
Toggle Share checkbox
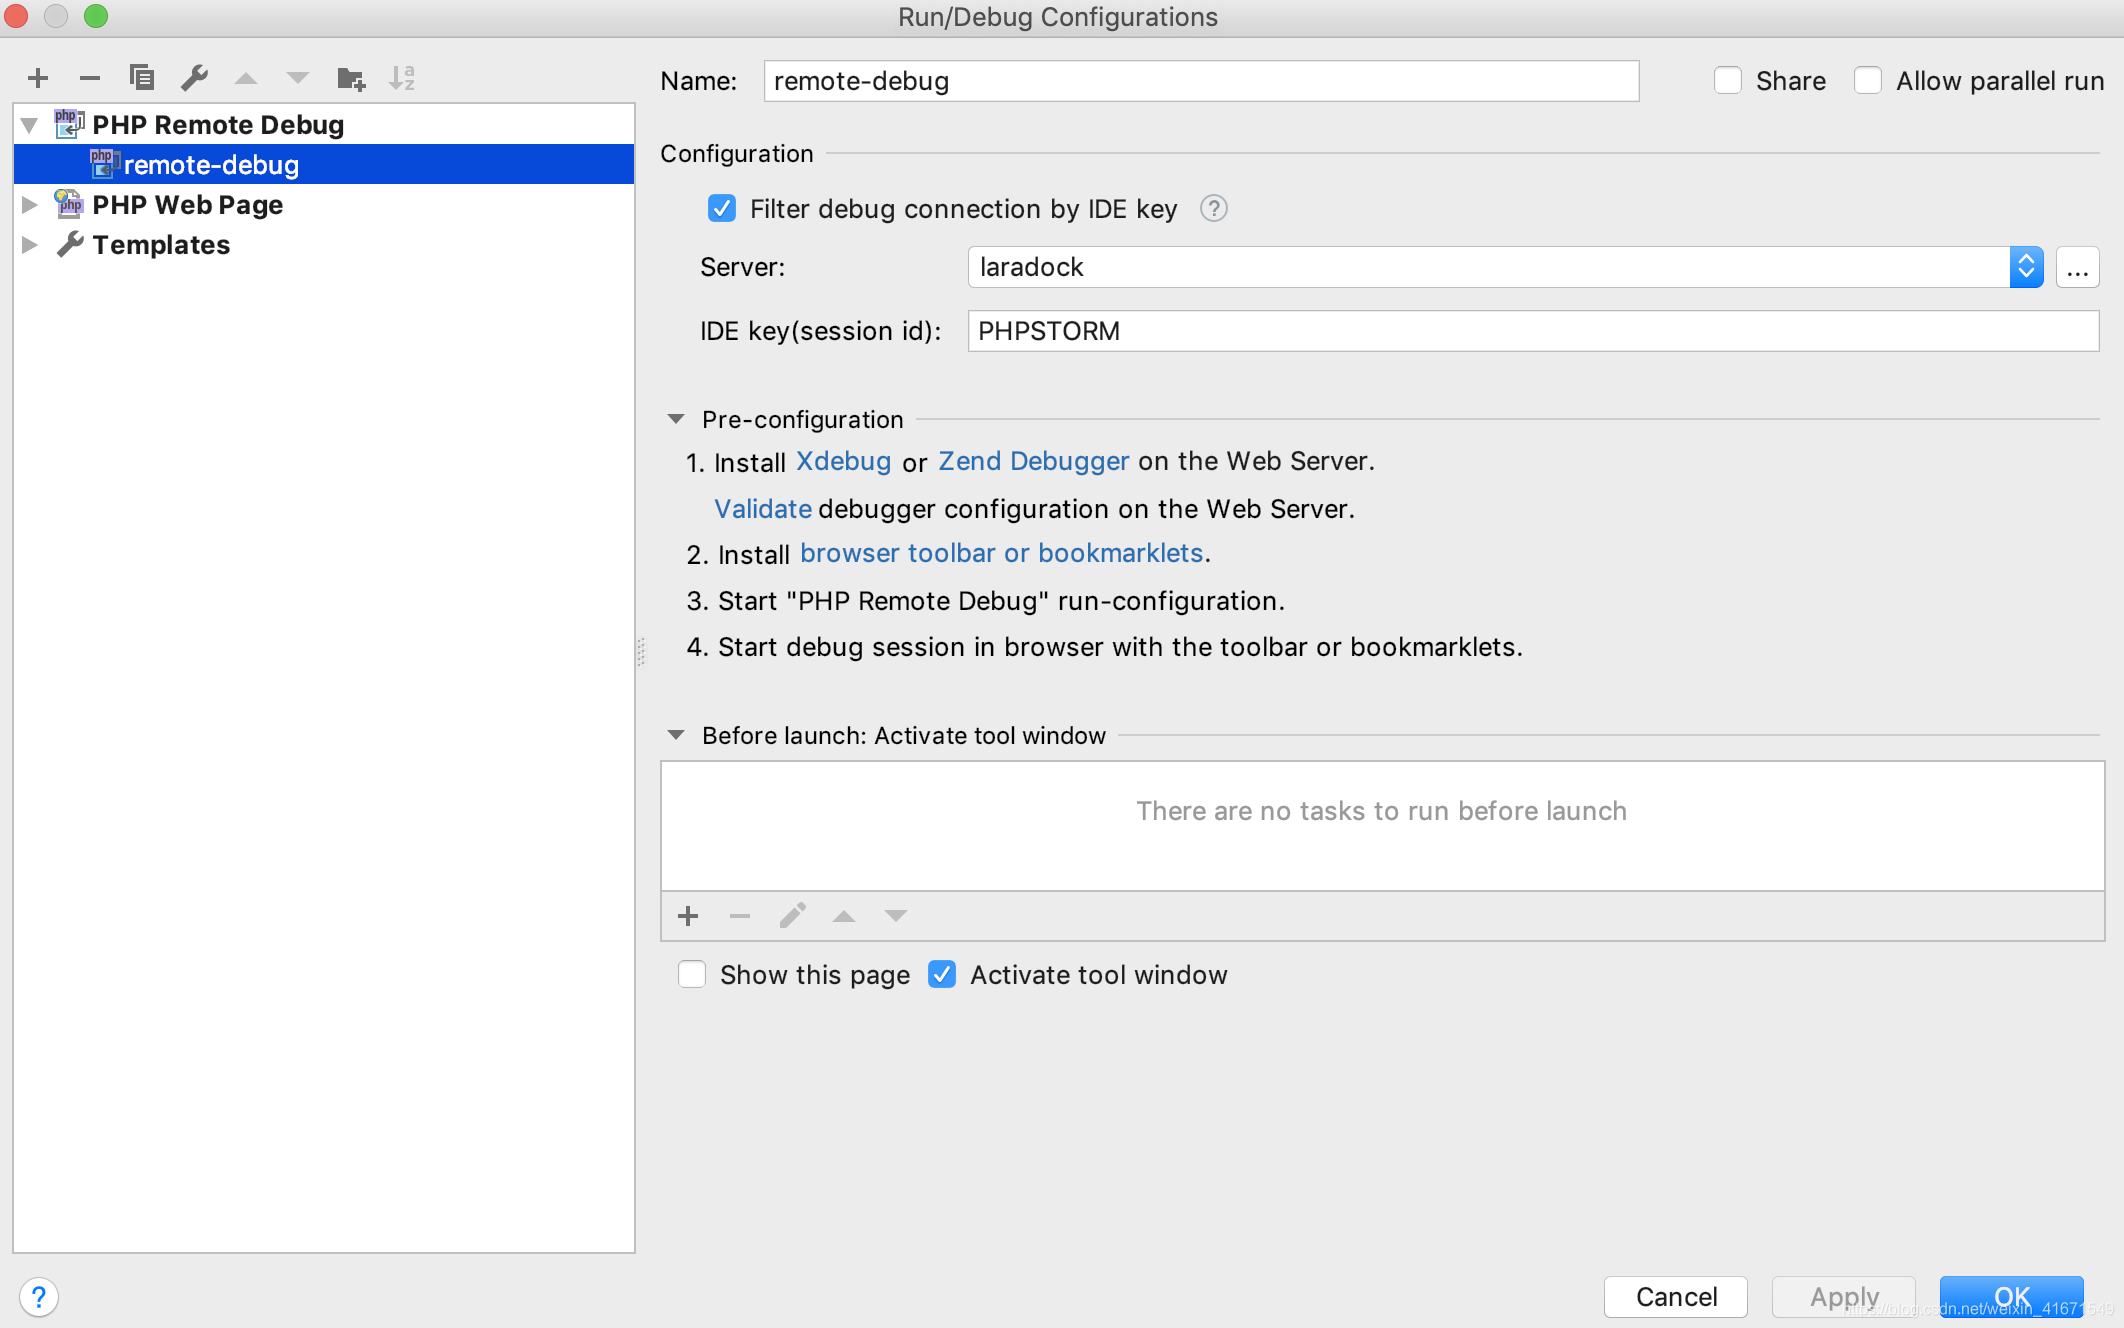point(1728,81)
